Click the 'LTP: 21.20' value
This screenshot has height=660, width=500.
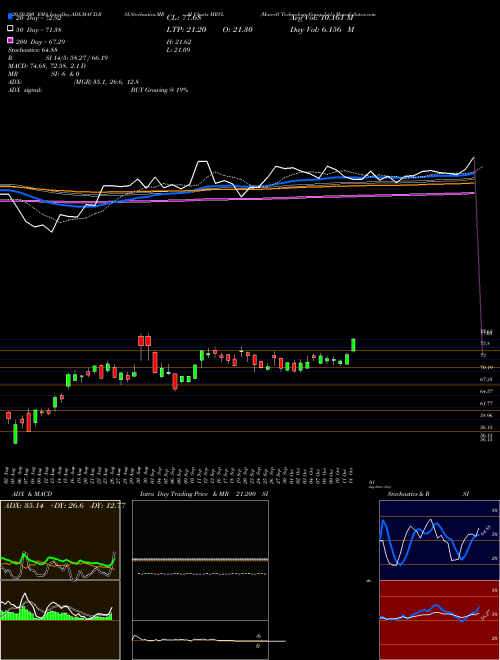coord(186,29)
